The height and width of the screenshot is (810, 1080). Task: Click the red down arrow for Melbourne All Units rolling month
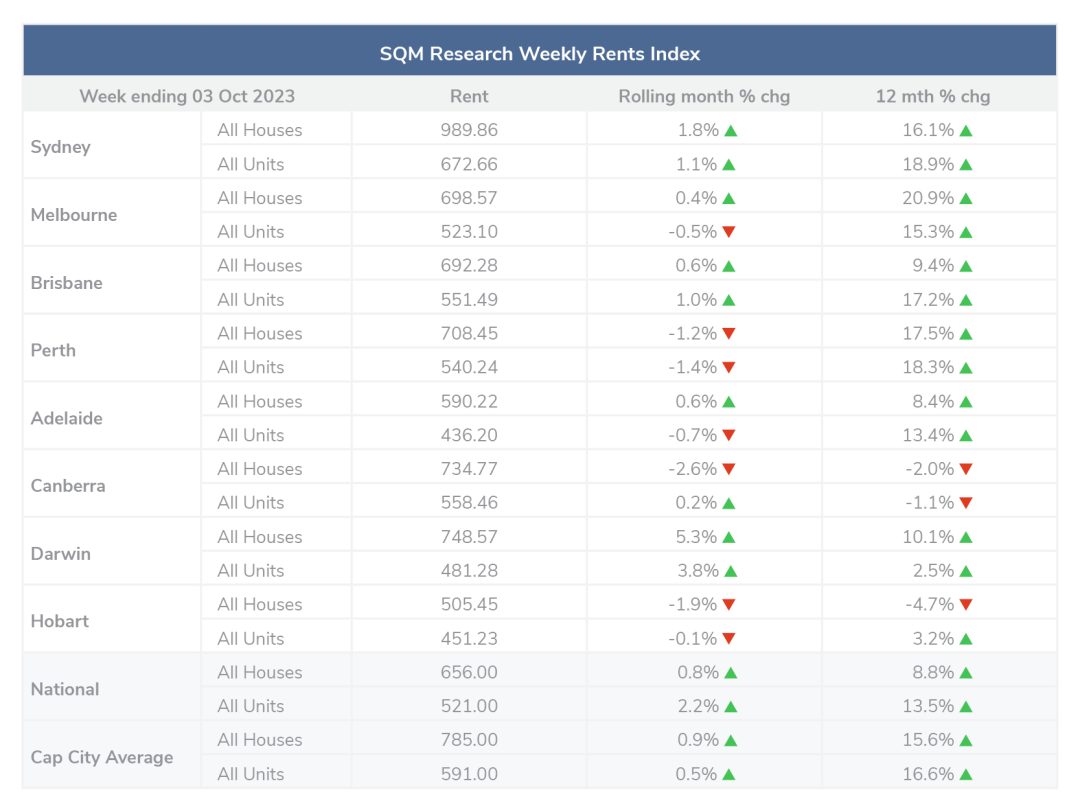[729, 232]
